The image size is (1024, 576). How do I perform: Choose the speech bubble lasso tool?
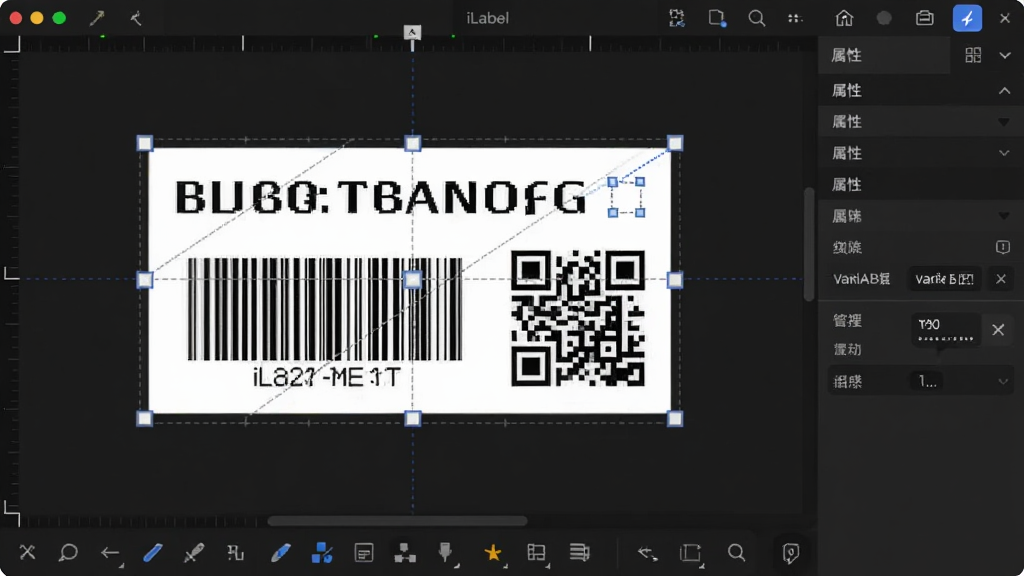(68, 552)
